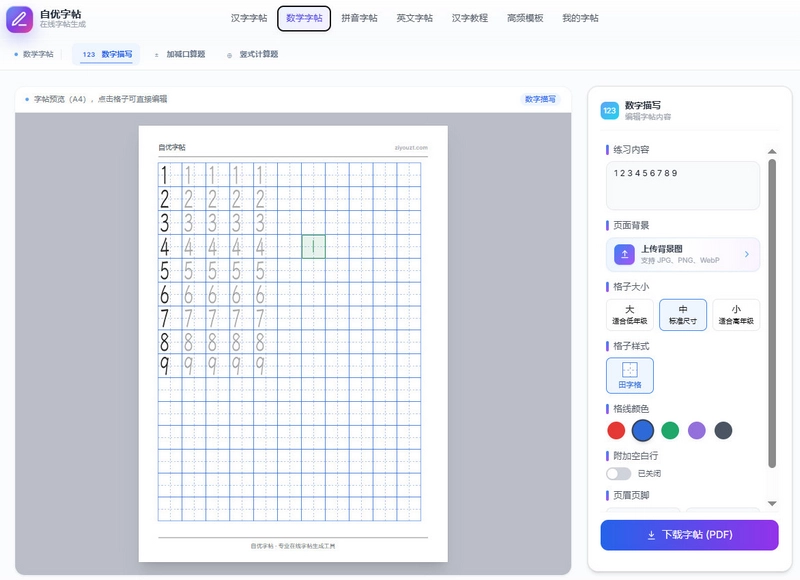Click the footer text on the preview page
This screenshot has height=580, width=800.
[293, 546]
